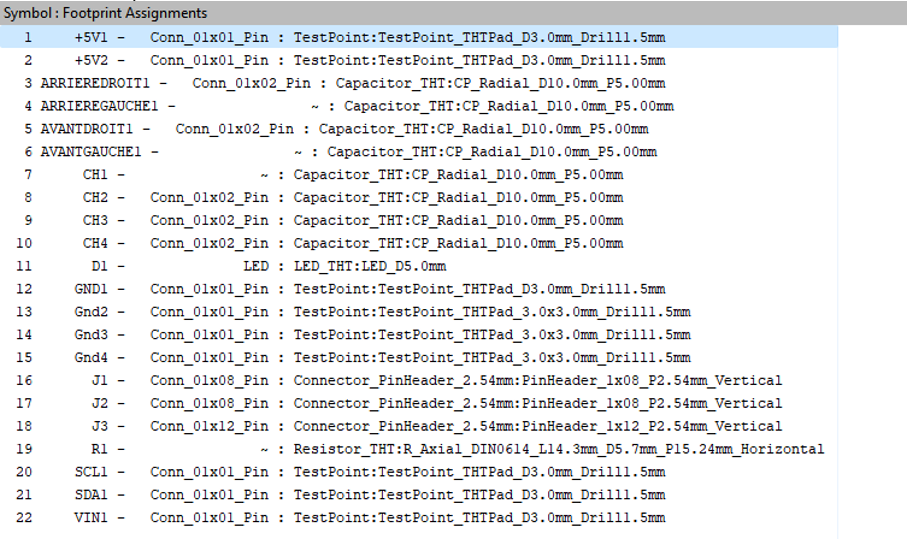Click the J3 1x12 pin header row
This screenshot has height=545, width=907.
(400, 426)
